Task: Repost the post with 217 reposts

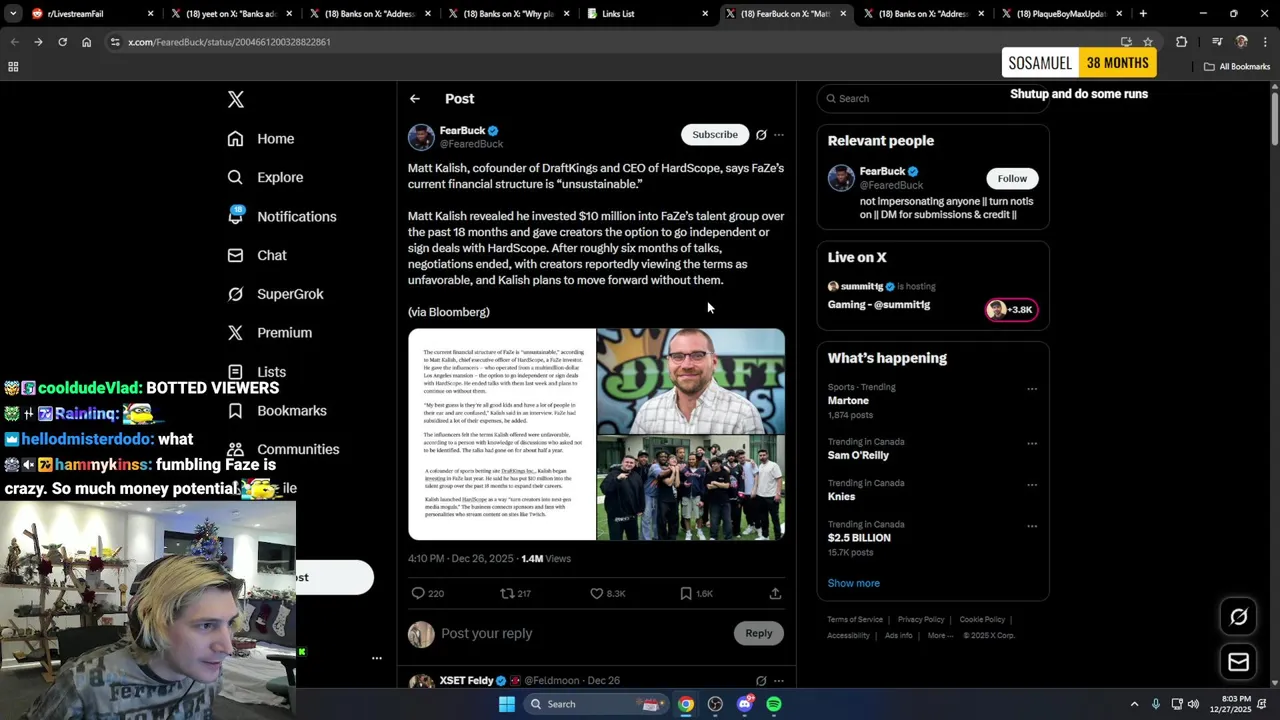Action: coord(507,593)
